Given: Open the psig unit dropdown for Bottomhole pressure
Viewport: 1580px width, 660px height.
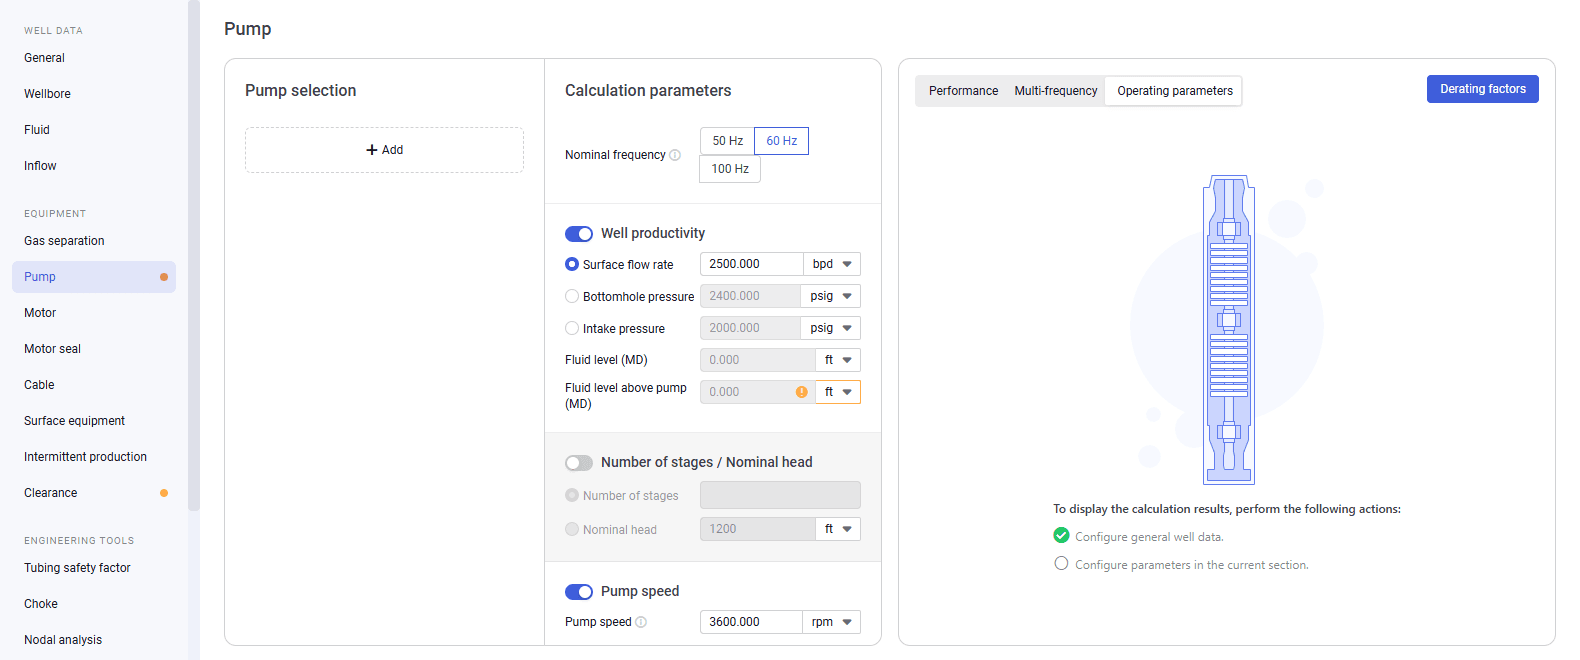Looking at the screenshot, I should (x=831, y=296).
